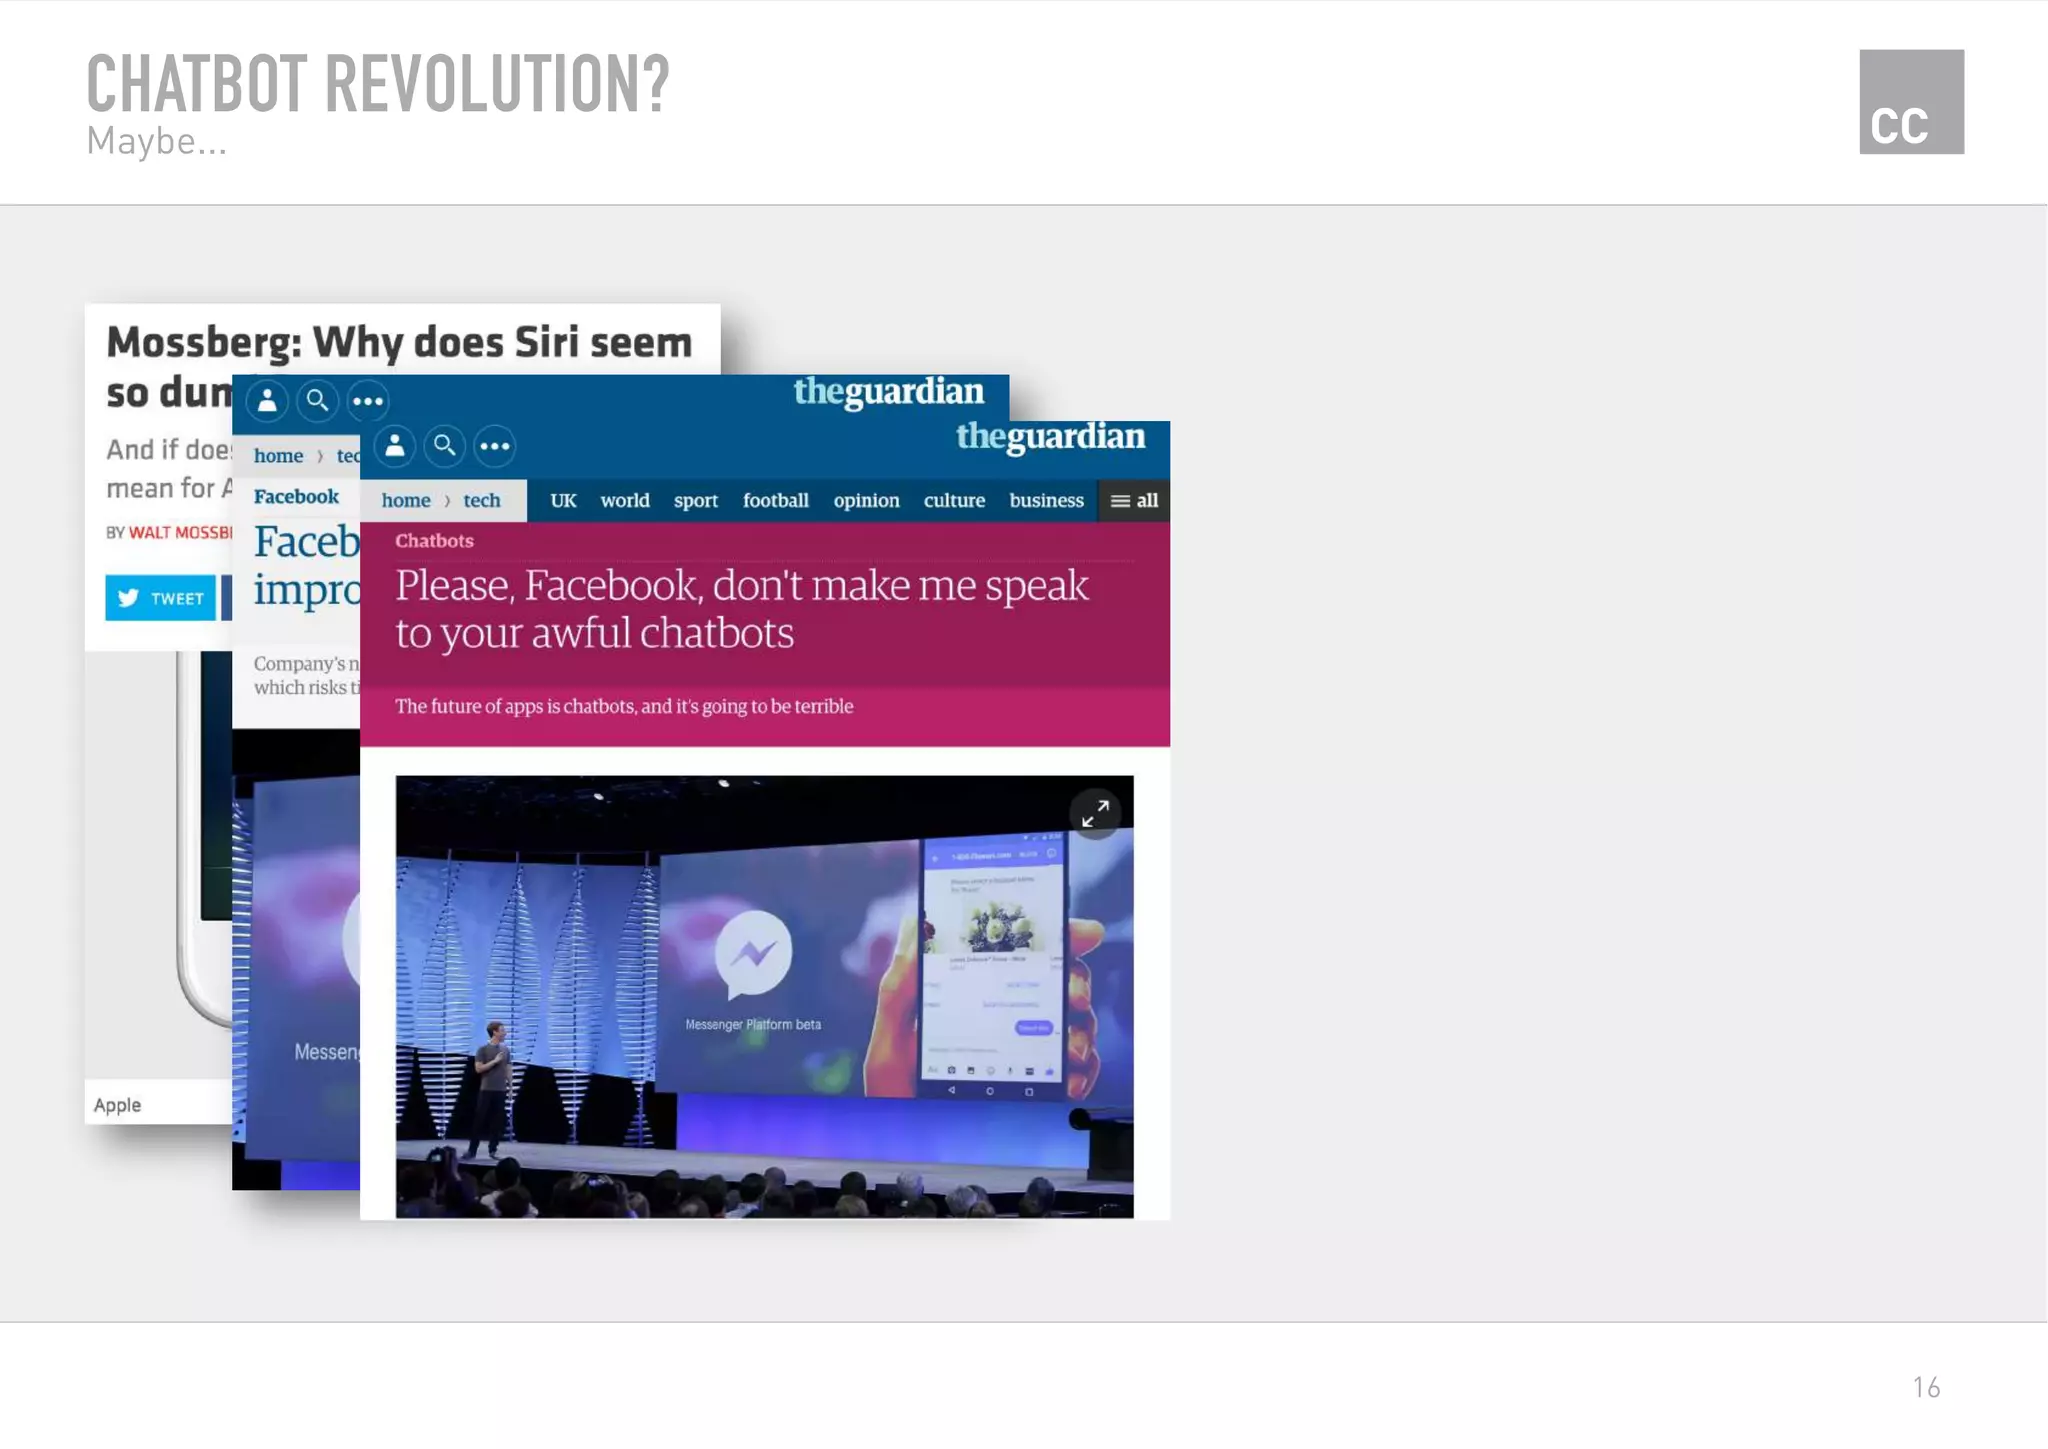Screen dimensions: 2048x1449
Task: Go to home breadcrumb in front Guardian page
Action: coord(406,501)
